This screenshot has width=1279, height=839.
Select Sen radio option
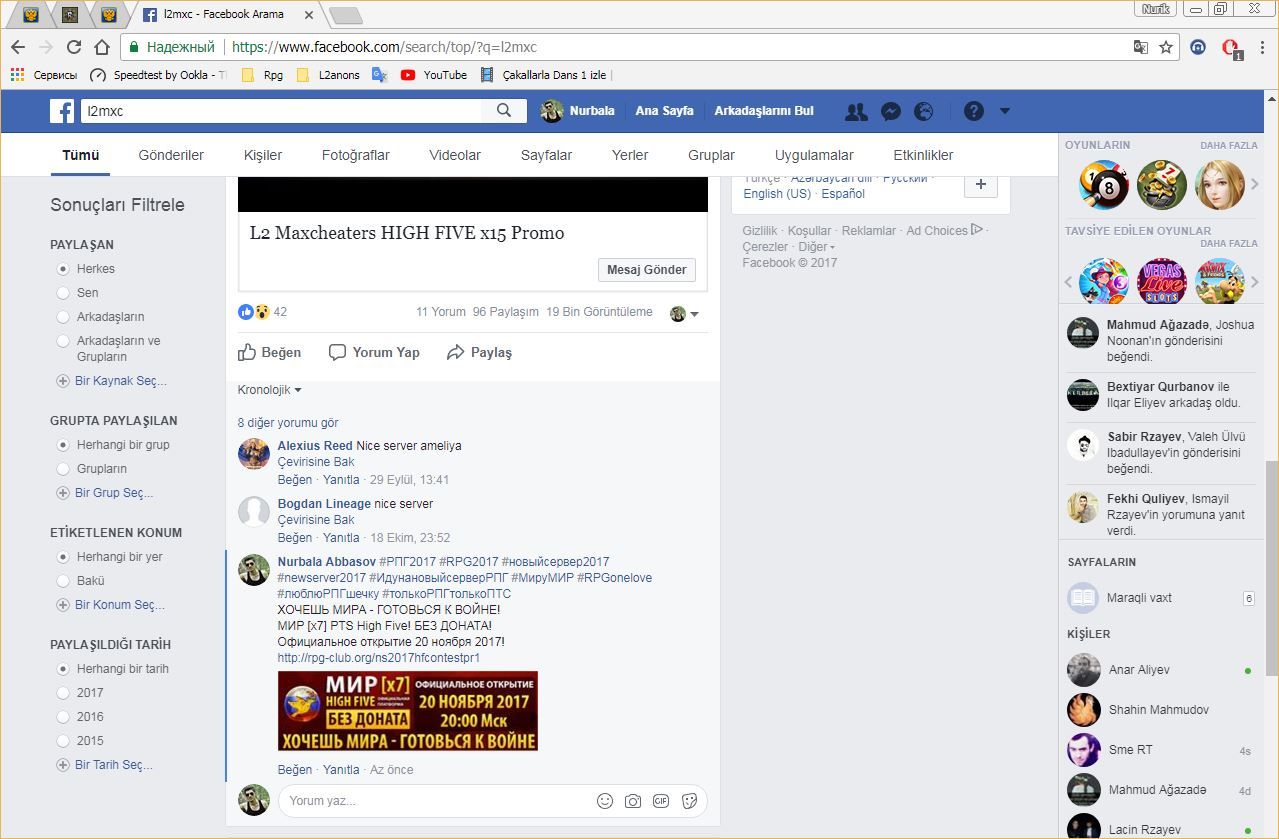click(x=64, y=293)
